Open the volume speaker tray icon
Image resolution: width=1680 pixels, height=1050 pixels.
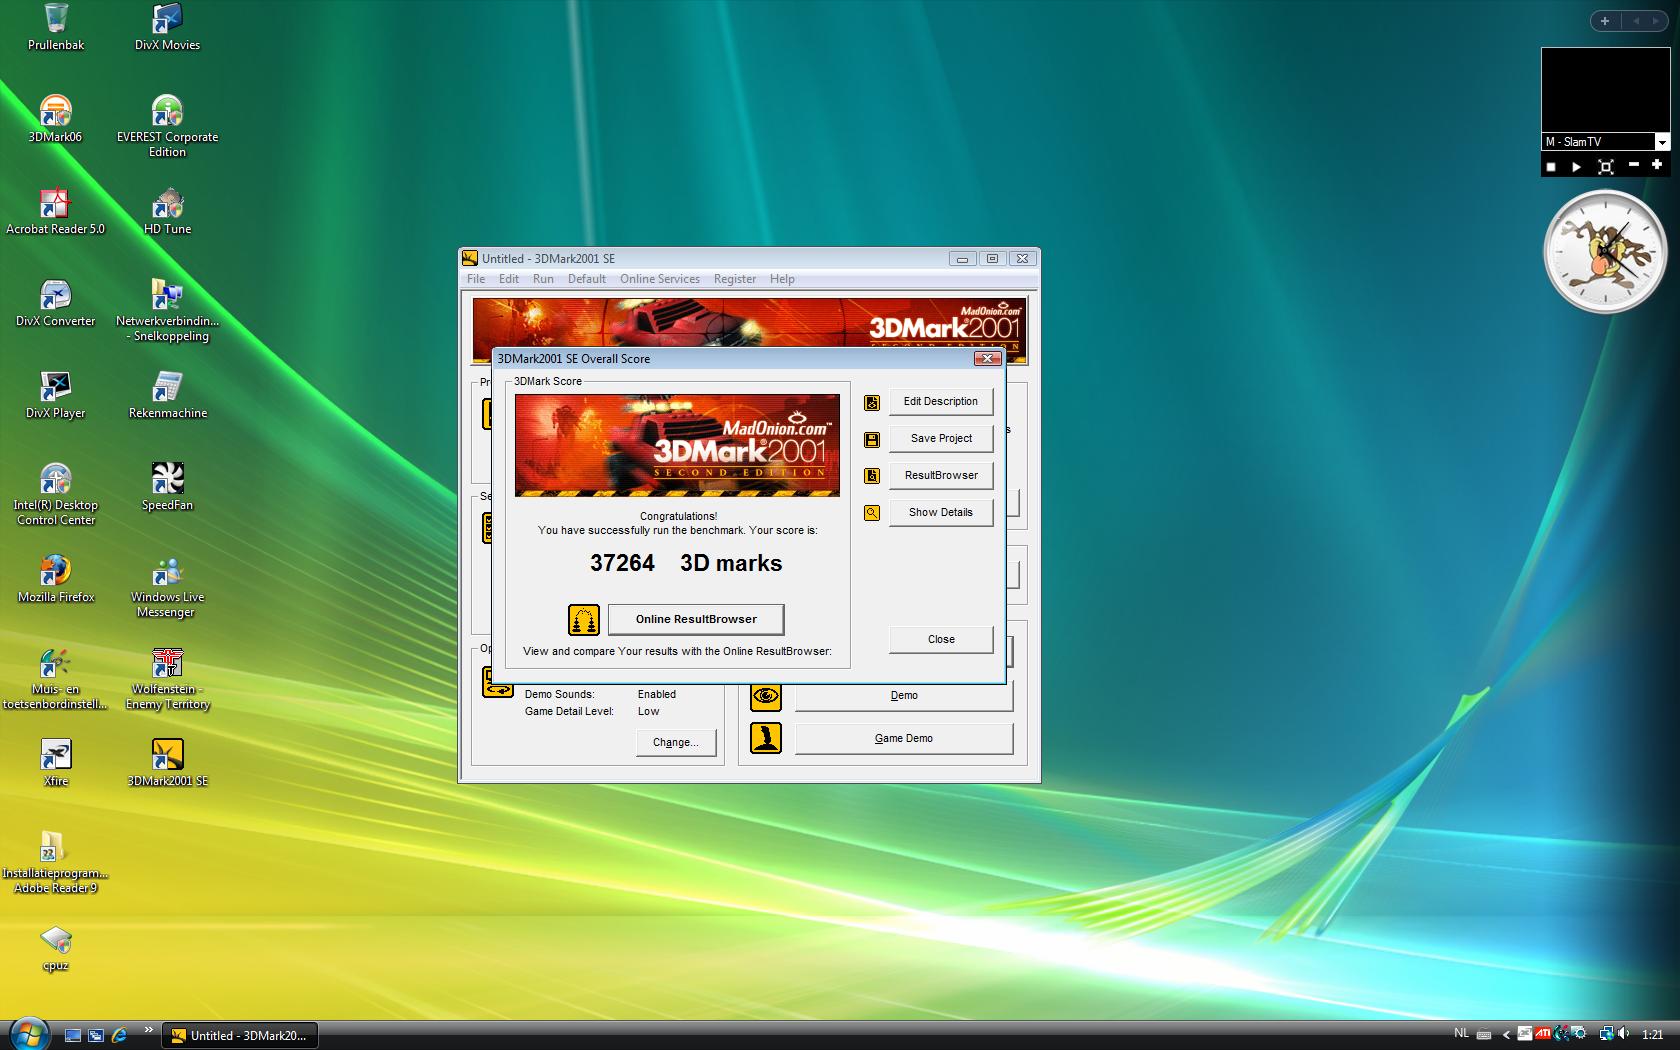tap(1622, 1034)
